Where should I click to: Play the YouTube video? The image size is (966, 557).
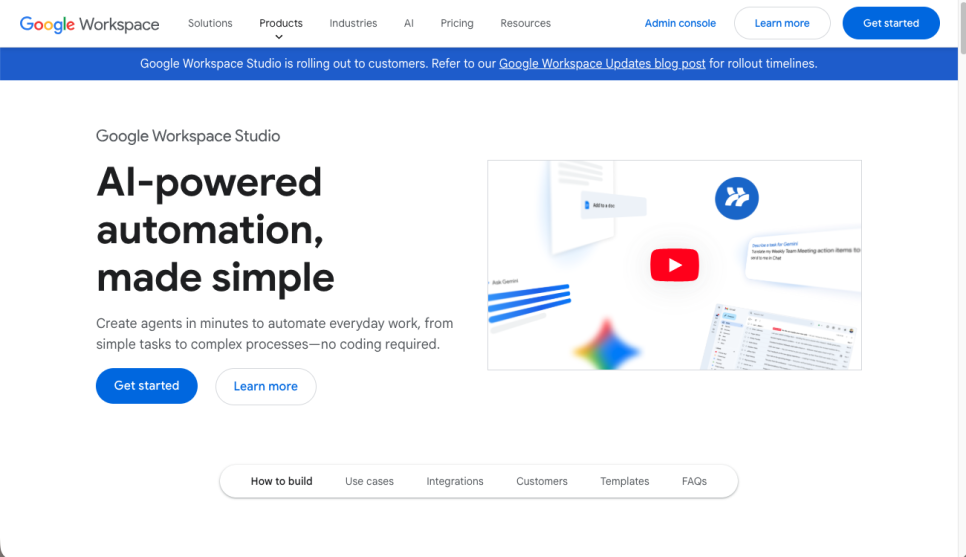675,265
